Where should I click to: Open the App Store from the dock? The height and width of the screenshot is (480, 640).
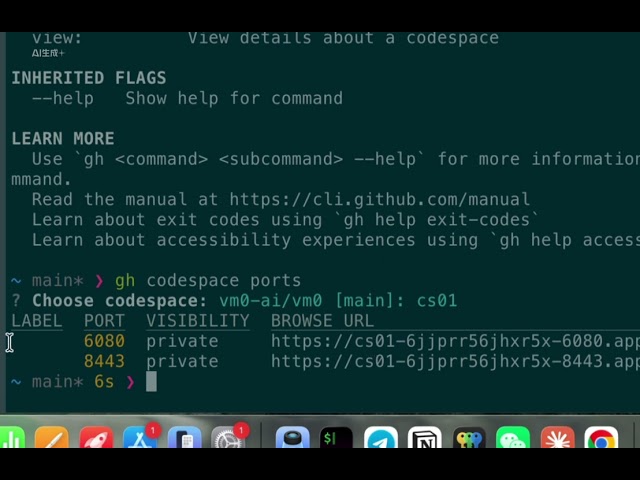point(140,437)
